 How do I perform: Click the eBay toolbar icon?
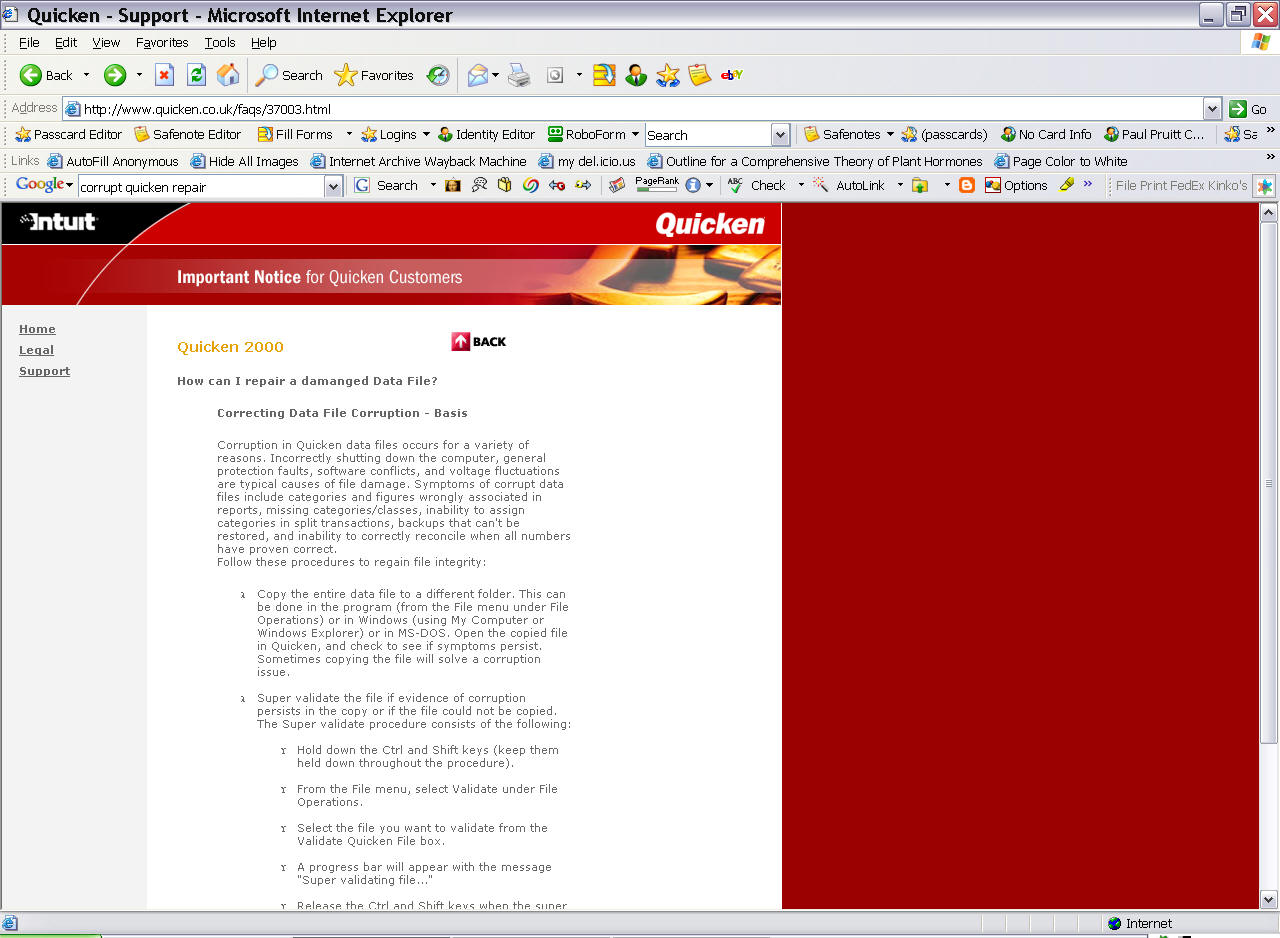[x=731, y=75]
